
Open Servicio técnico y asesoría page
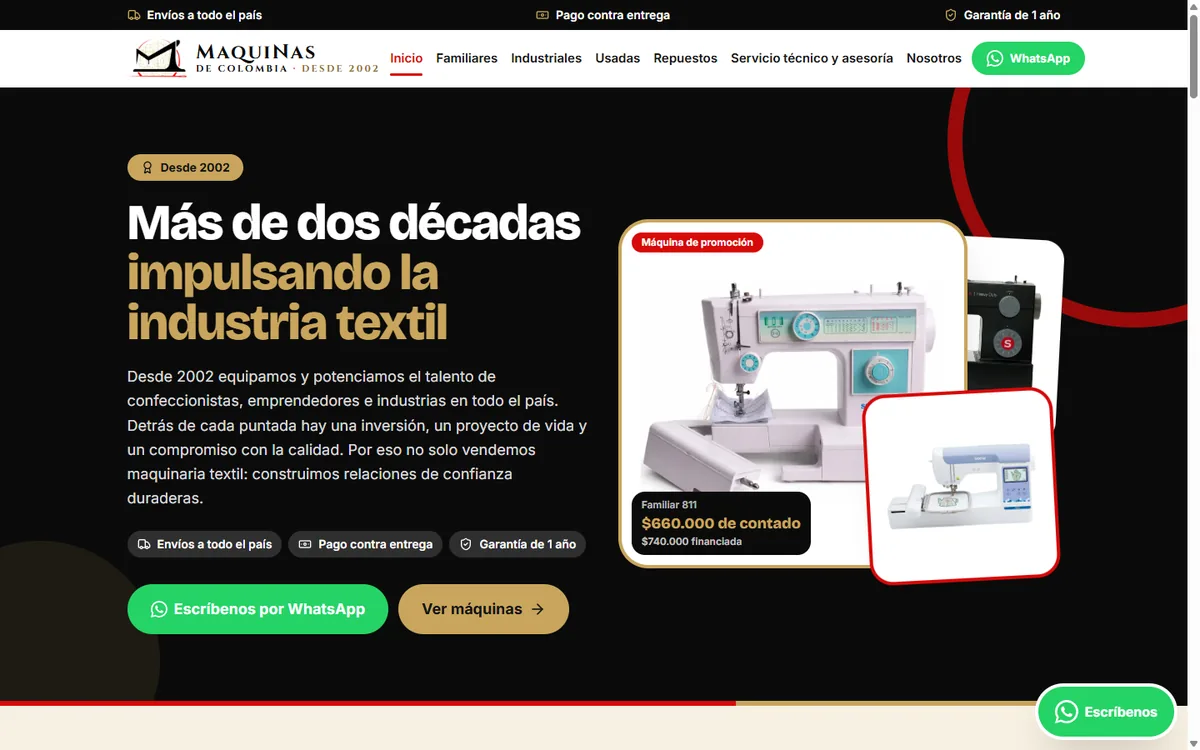(x=812, y=58)
